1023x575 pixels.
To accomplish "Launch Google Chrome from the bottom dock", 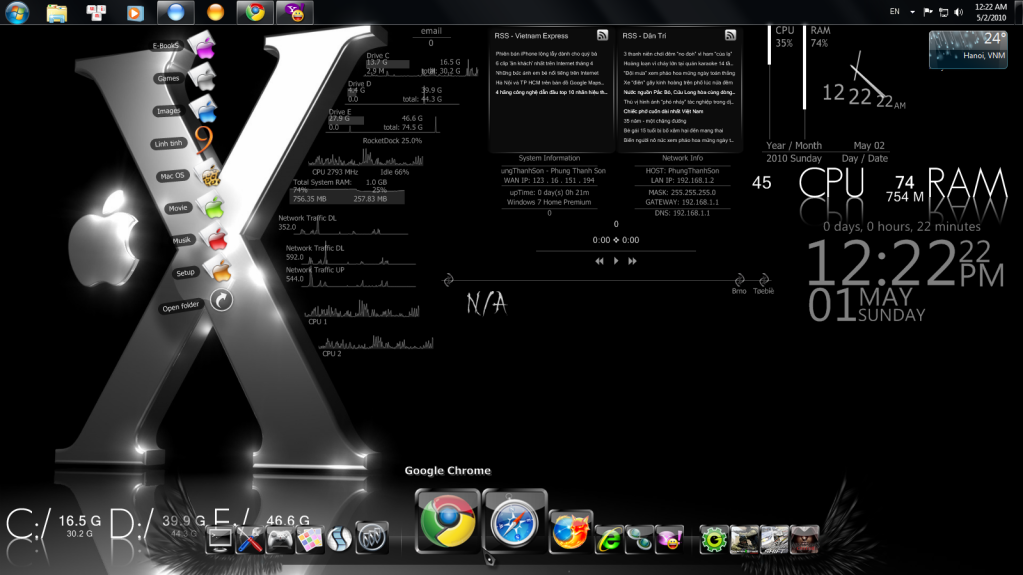I will pos(448,520).
